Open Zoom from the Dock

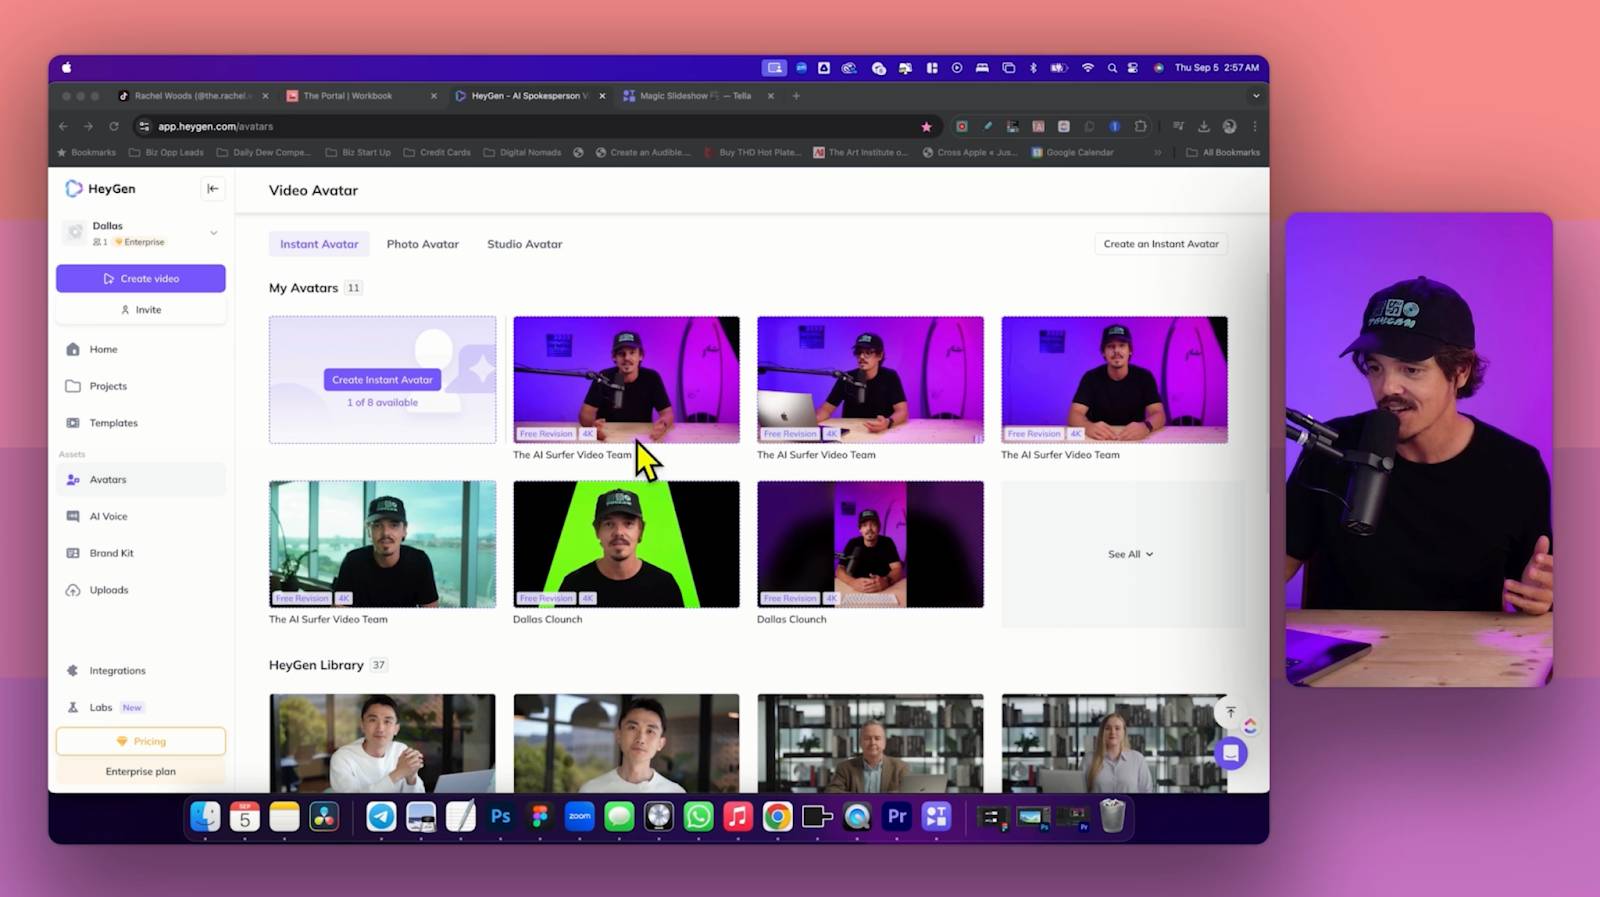pos(579,817)
